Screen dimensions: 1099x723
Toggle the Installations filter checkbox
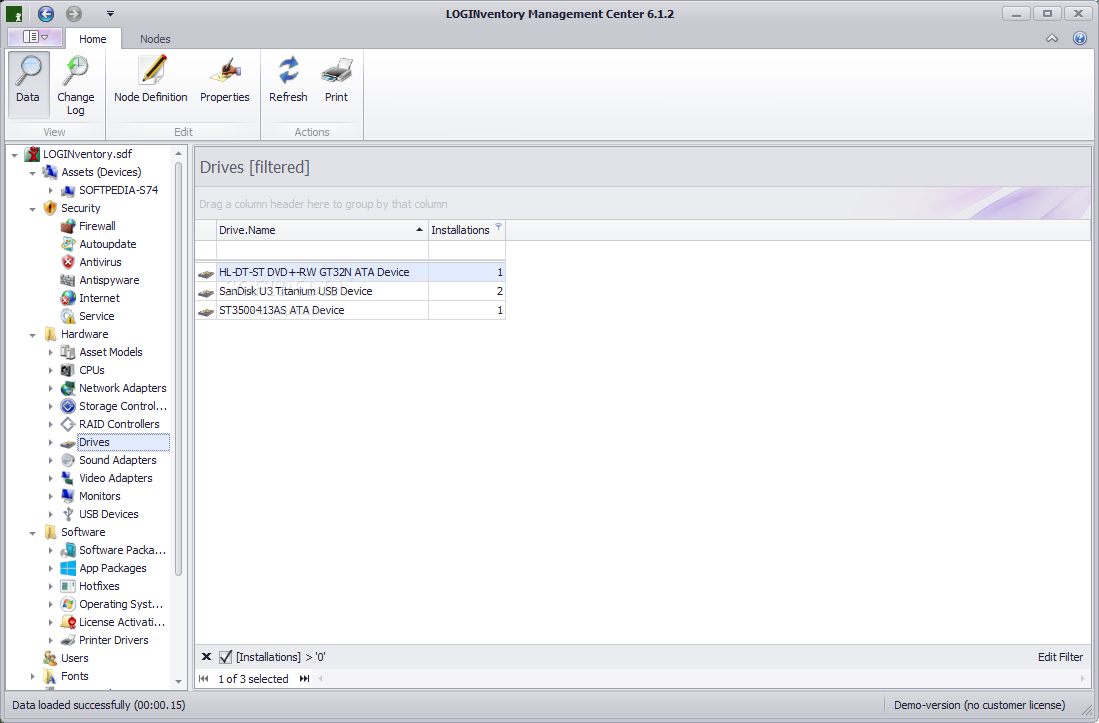225,657
